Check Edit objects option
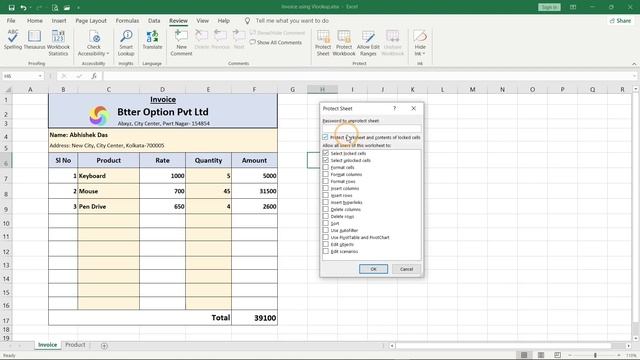The width and height of the screenshot is (640, 360). [326, 244]
